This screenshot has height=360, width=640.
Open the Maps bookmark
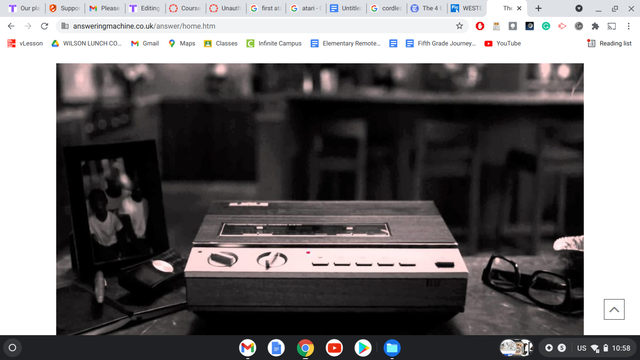click(x=182, y=43)
